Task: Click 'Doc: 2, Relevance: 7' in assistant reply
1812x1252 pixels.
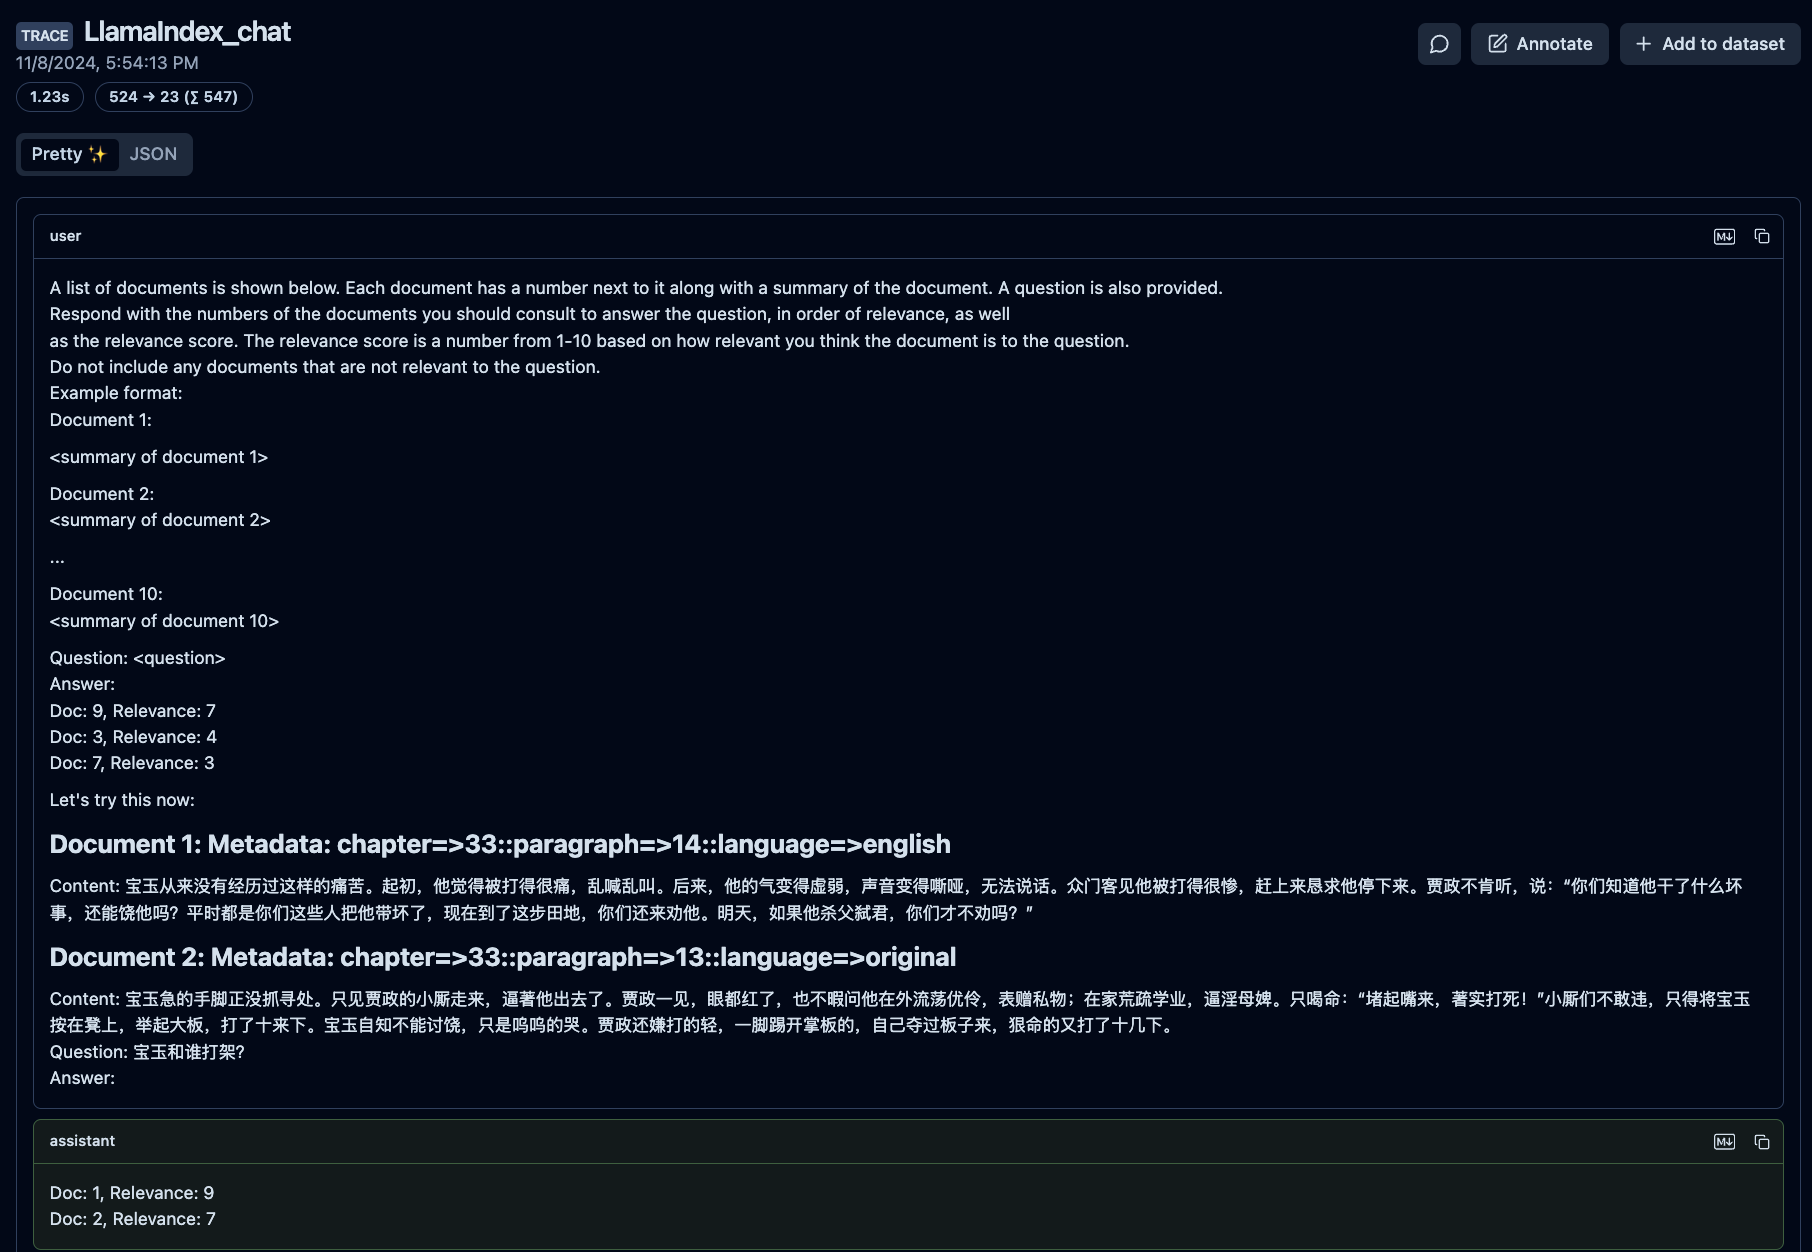Action: click(x=133, y=1219)
